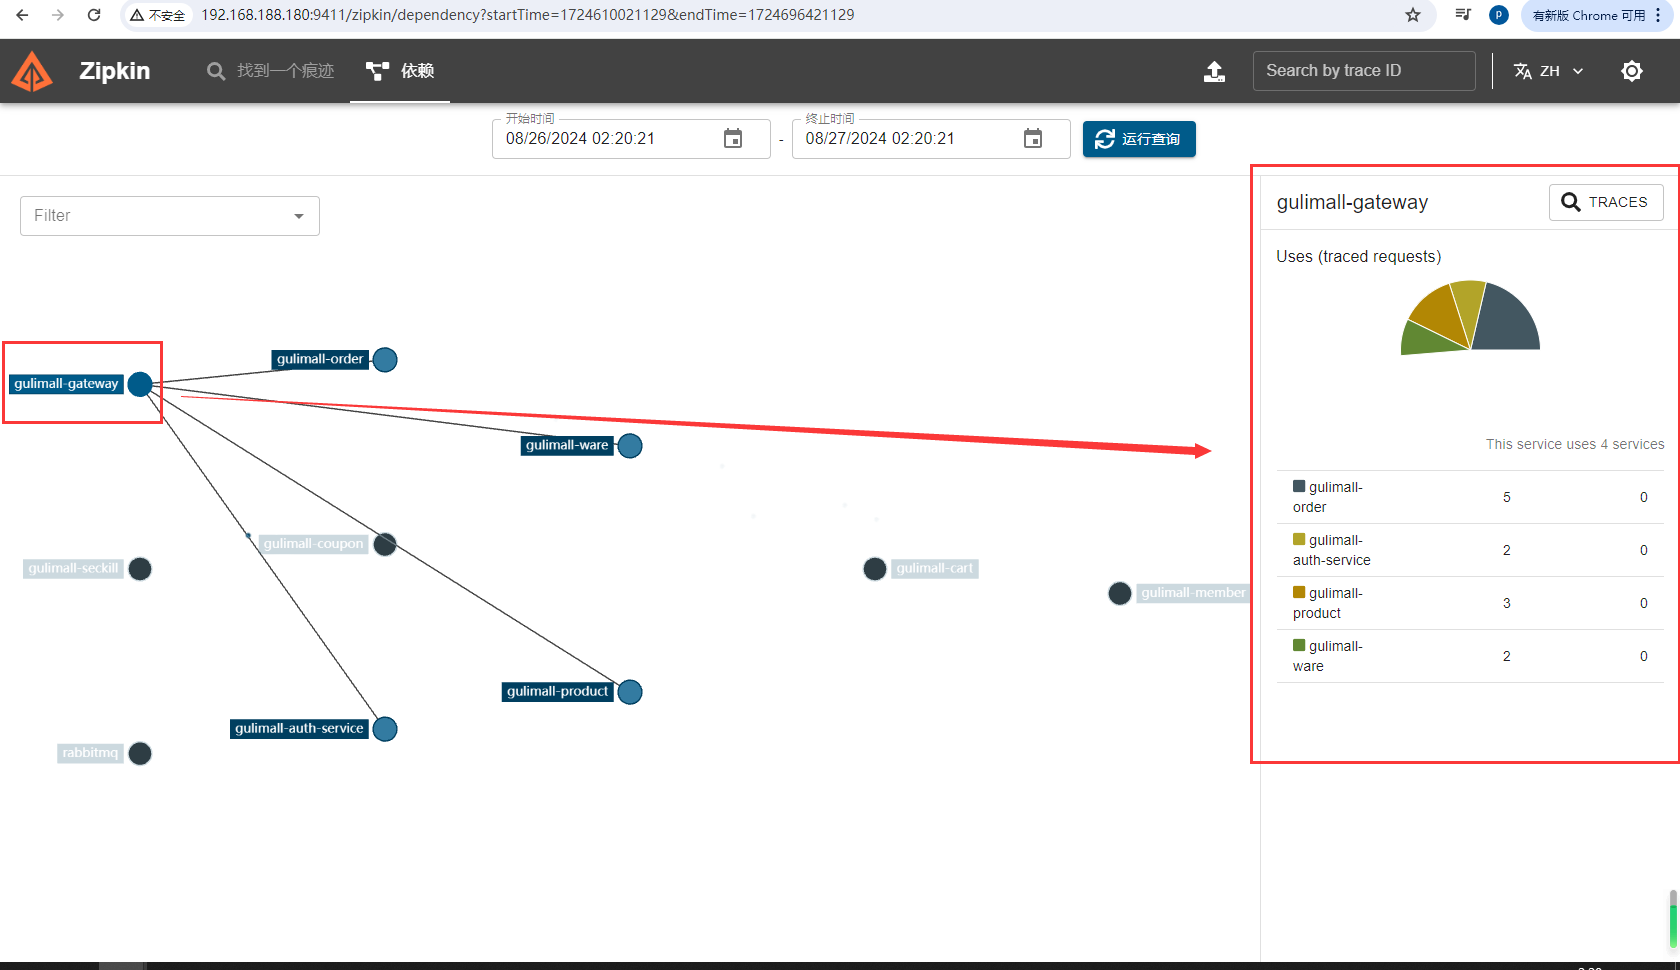Click the gulimall-cart graph label

click(x=934, y=568)
